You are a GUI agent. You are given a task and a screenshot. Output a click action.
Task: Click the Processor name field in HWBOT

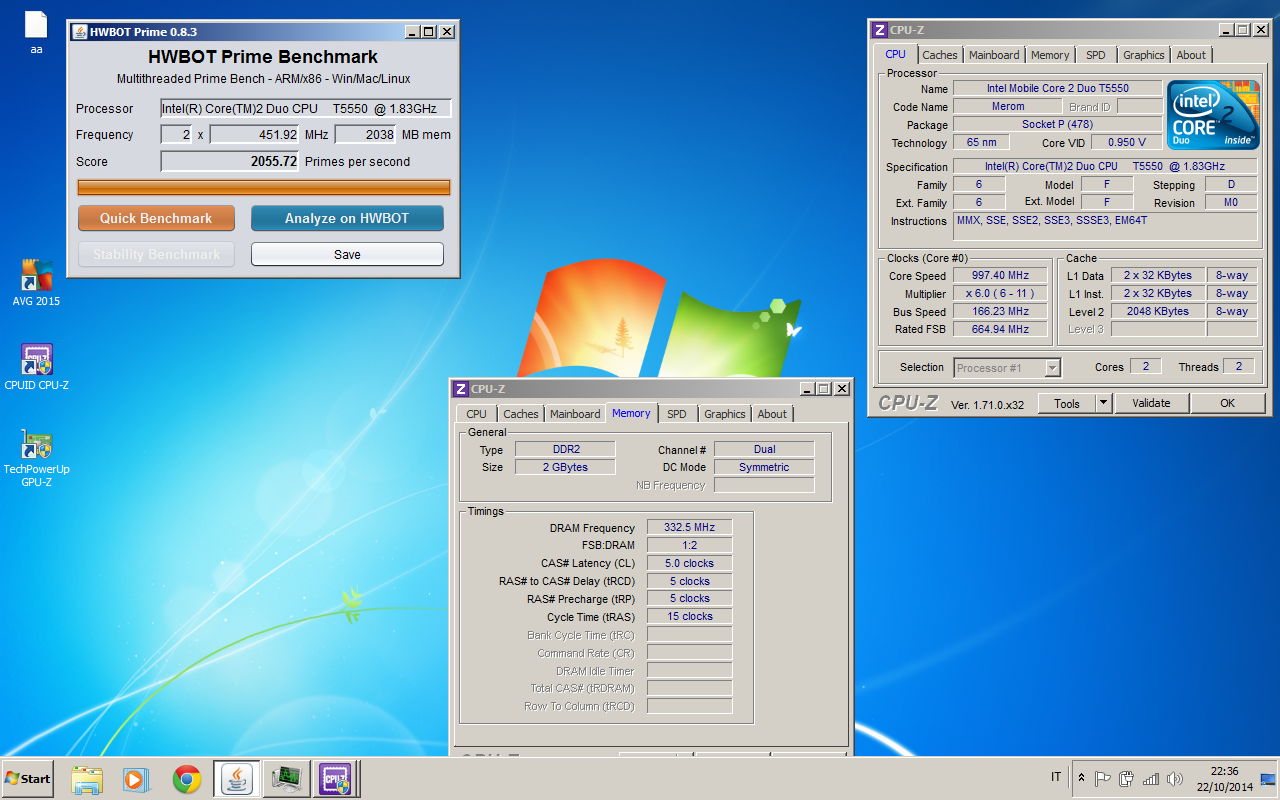coord(306,108)
